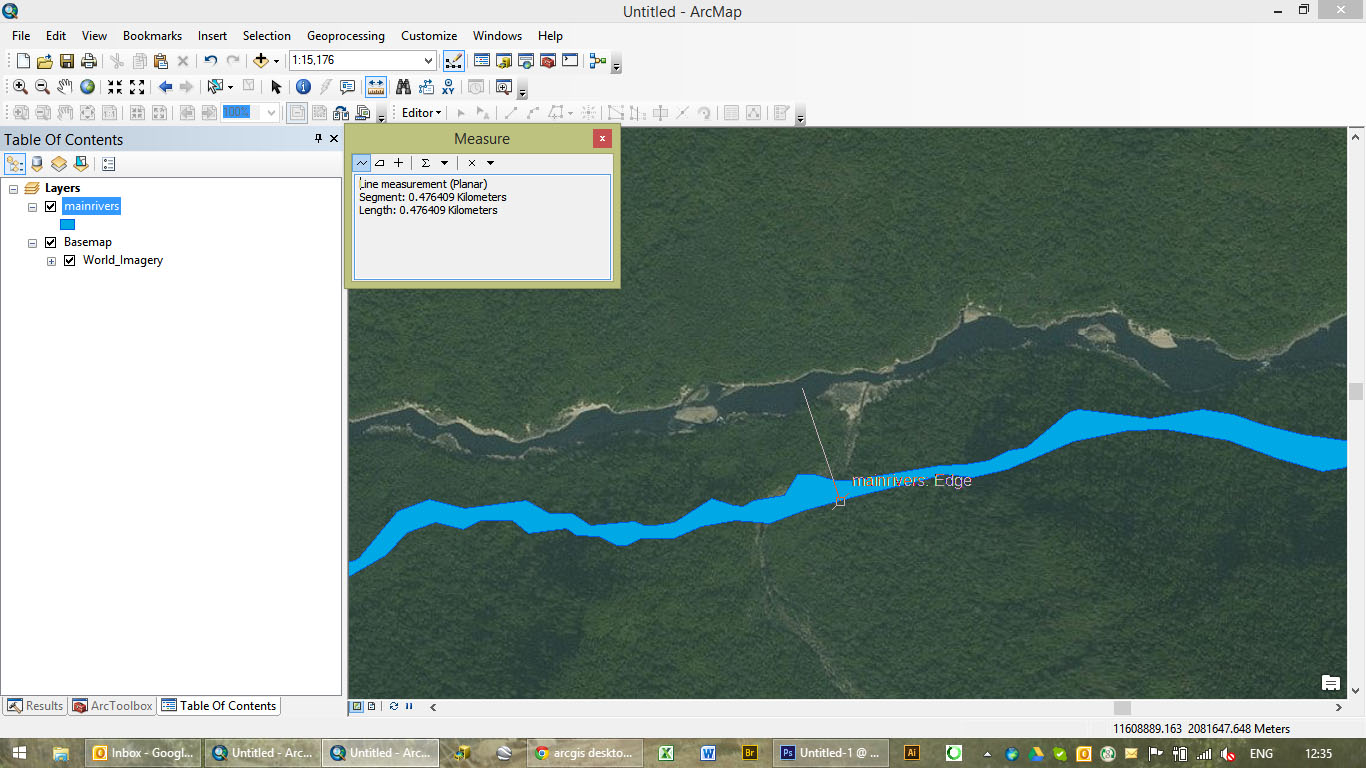Image resolution: width=1366 pixels, height=768 pixels.
Task: Click the Windows Start button
Action: [x=19, y=753]
